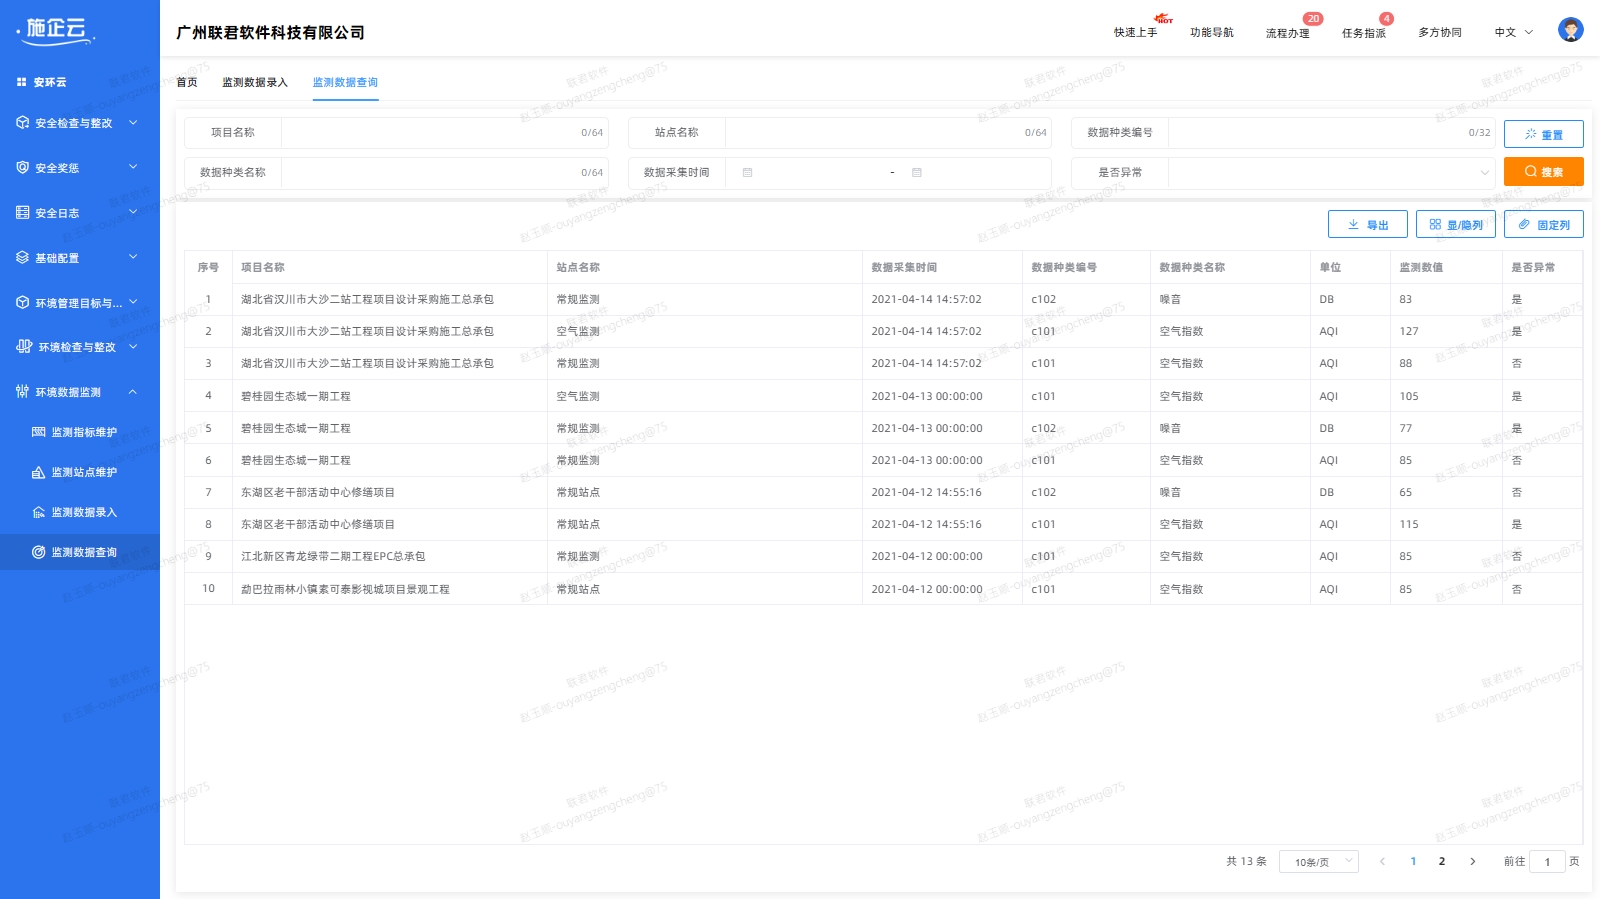The height and width of the screenshot is (899, 1600).
Task: Open the 是否异常 dropdown
Action: coord(1332,173)
